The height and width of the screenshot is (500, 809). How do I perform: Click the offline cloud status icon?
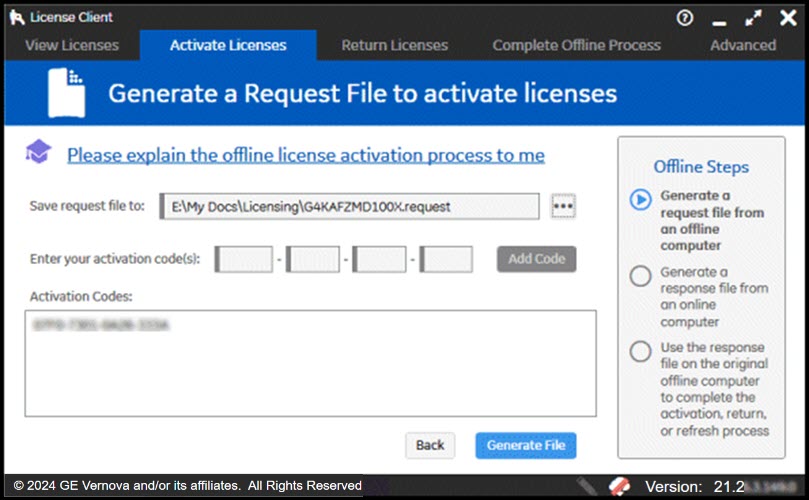tap(619, 486)
